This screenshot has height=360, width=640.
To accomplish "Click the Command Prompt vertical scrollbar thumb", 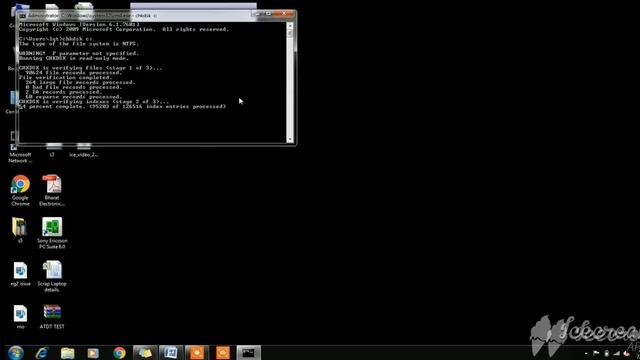I will point(290,34).
